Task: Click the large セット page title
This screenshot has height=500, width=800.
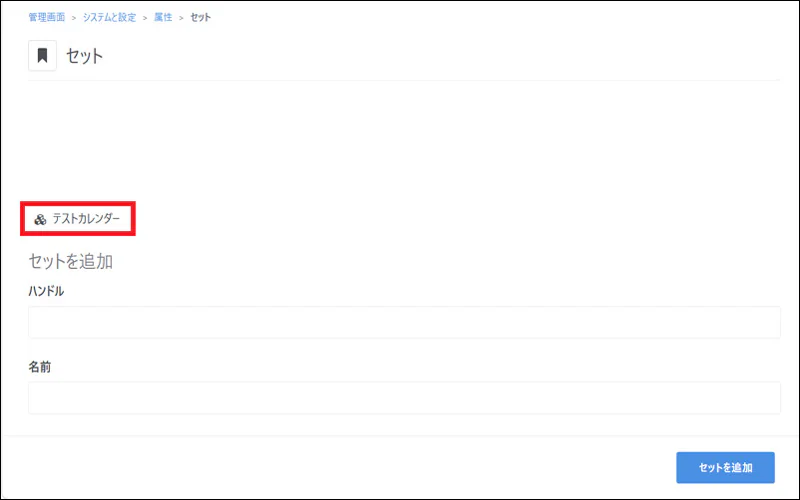Action: 85,56
